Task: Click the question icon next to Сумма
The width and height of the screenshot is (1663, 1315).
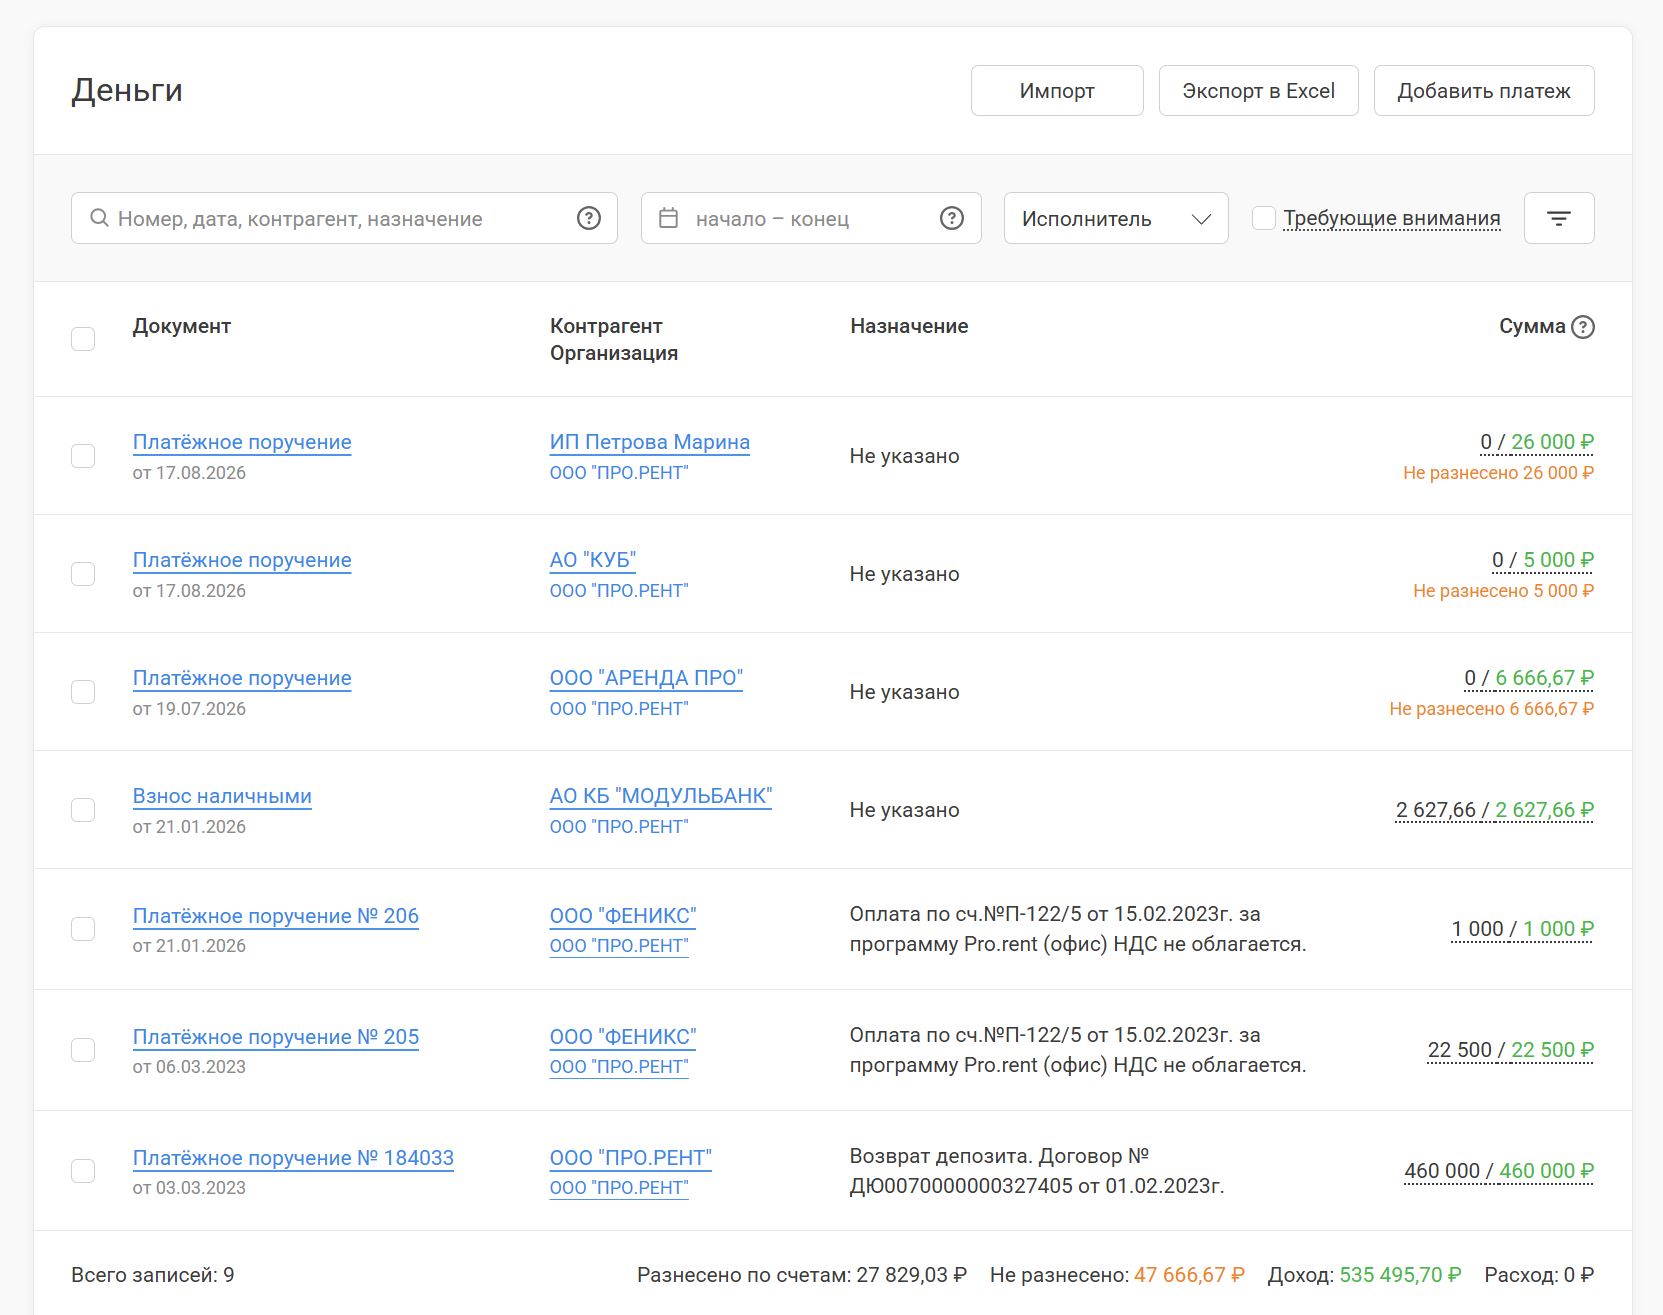Action: click(x=1582, y=327)
